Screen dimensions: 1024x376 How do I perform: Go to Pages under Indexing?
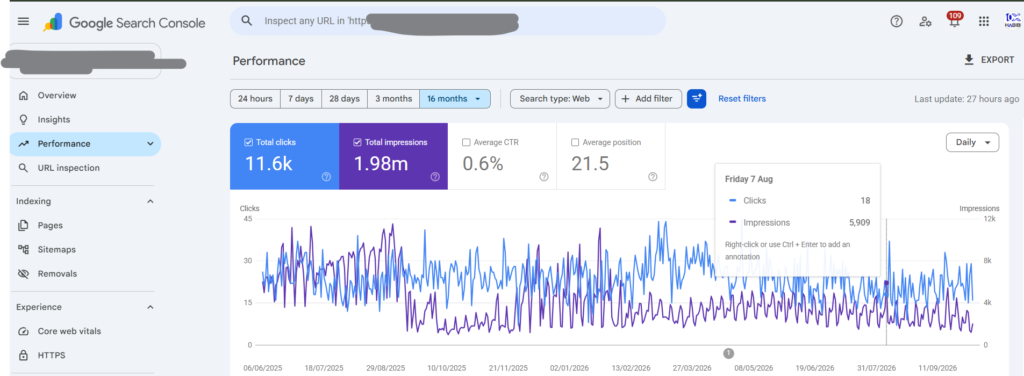coord(85,225)
